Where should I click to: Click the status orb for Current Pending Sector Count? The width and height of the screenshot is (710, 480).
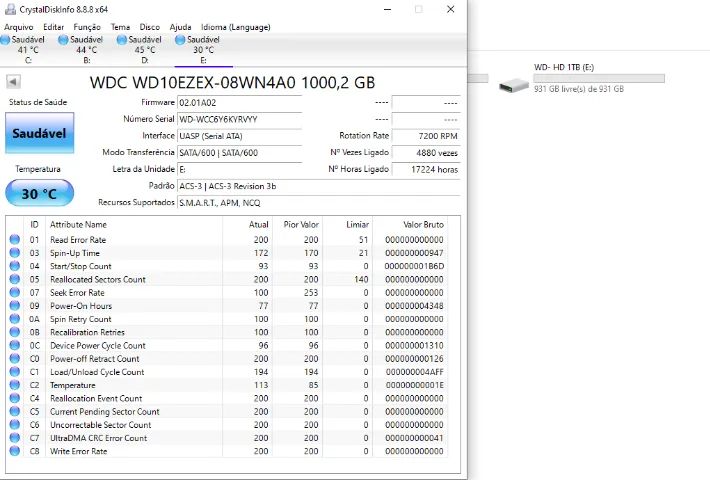(14, 411)
